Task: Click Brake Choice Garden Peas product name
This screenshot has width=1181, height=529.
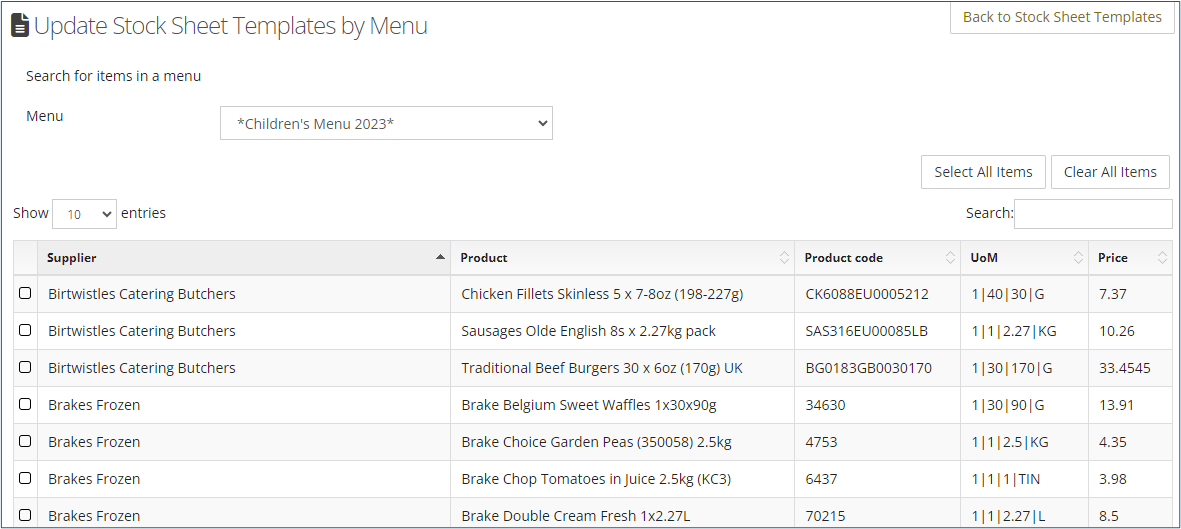Action: pos(597,442)
